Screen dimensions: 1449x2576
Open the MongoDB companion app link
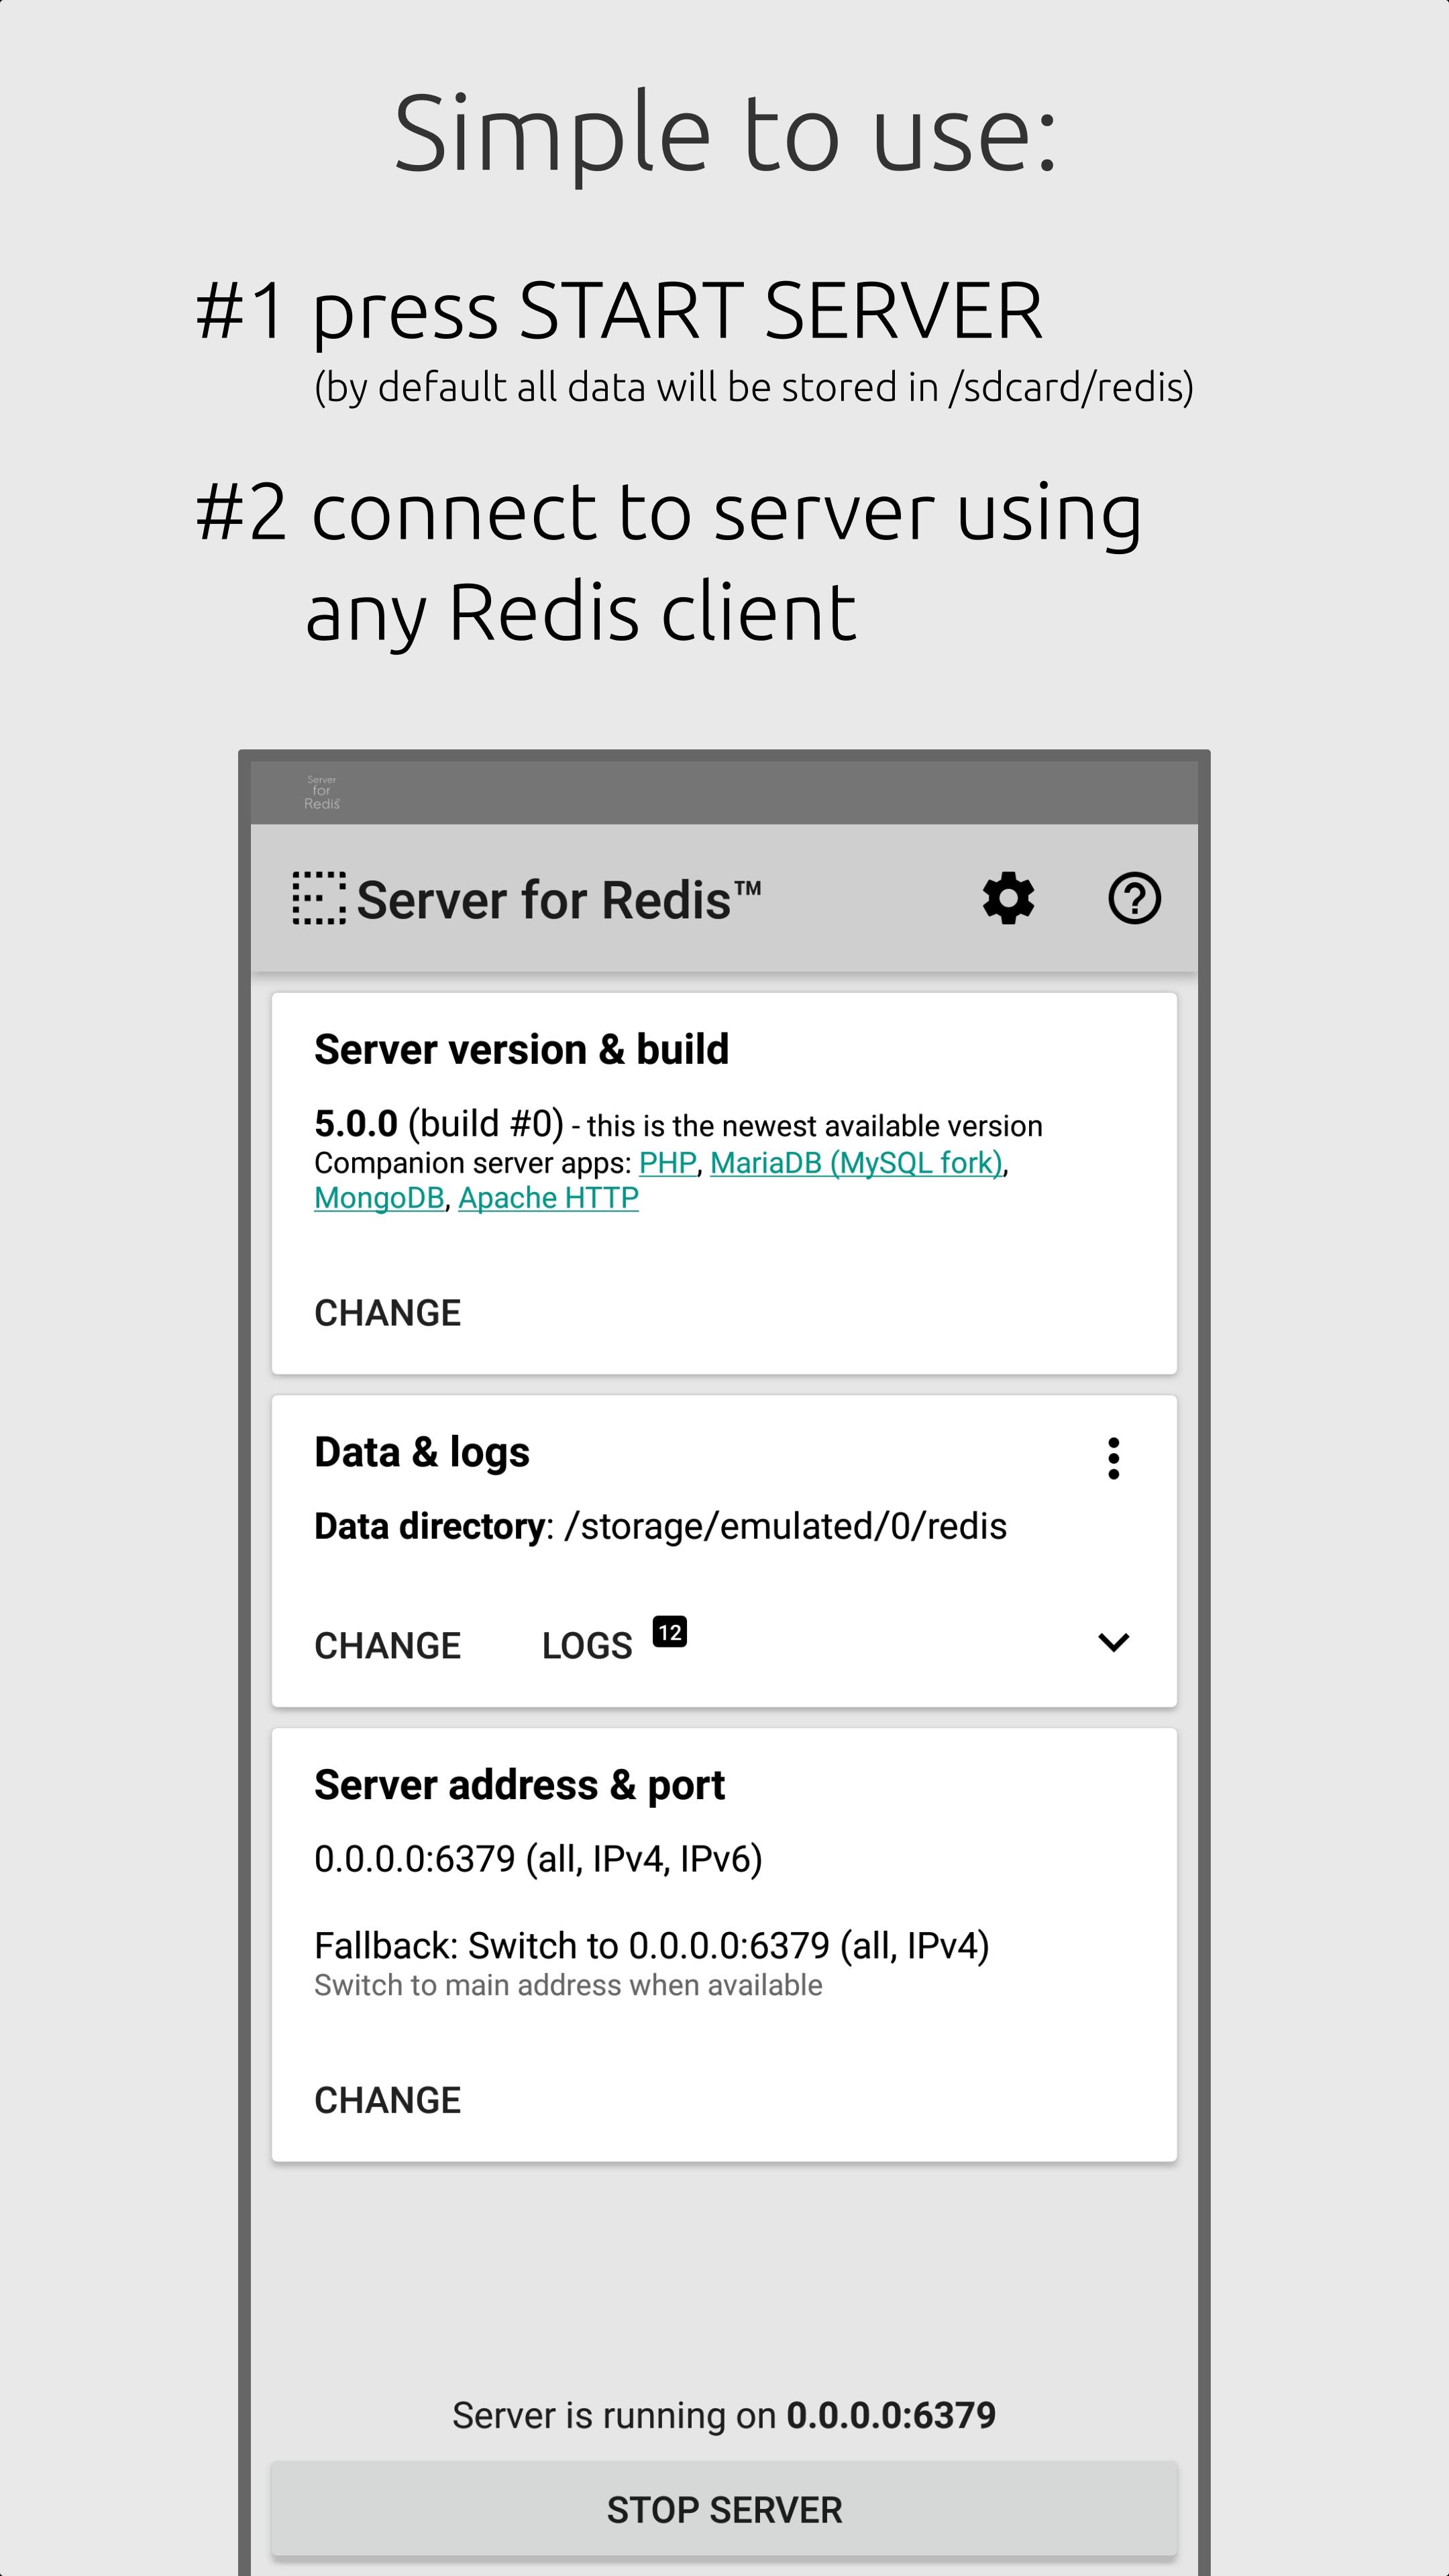pyautogui.click(x=379, y=1198)
